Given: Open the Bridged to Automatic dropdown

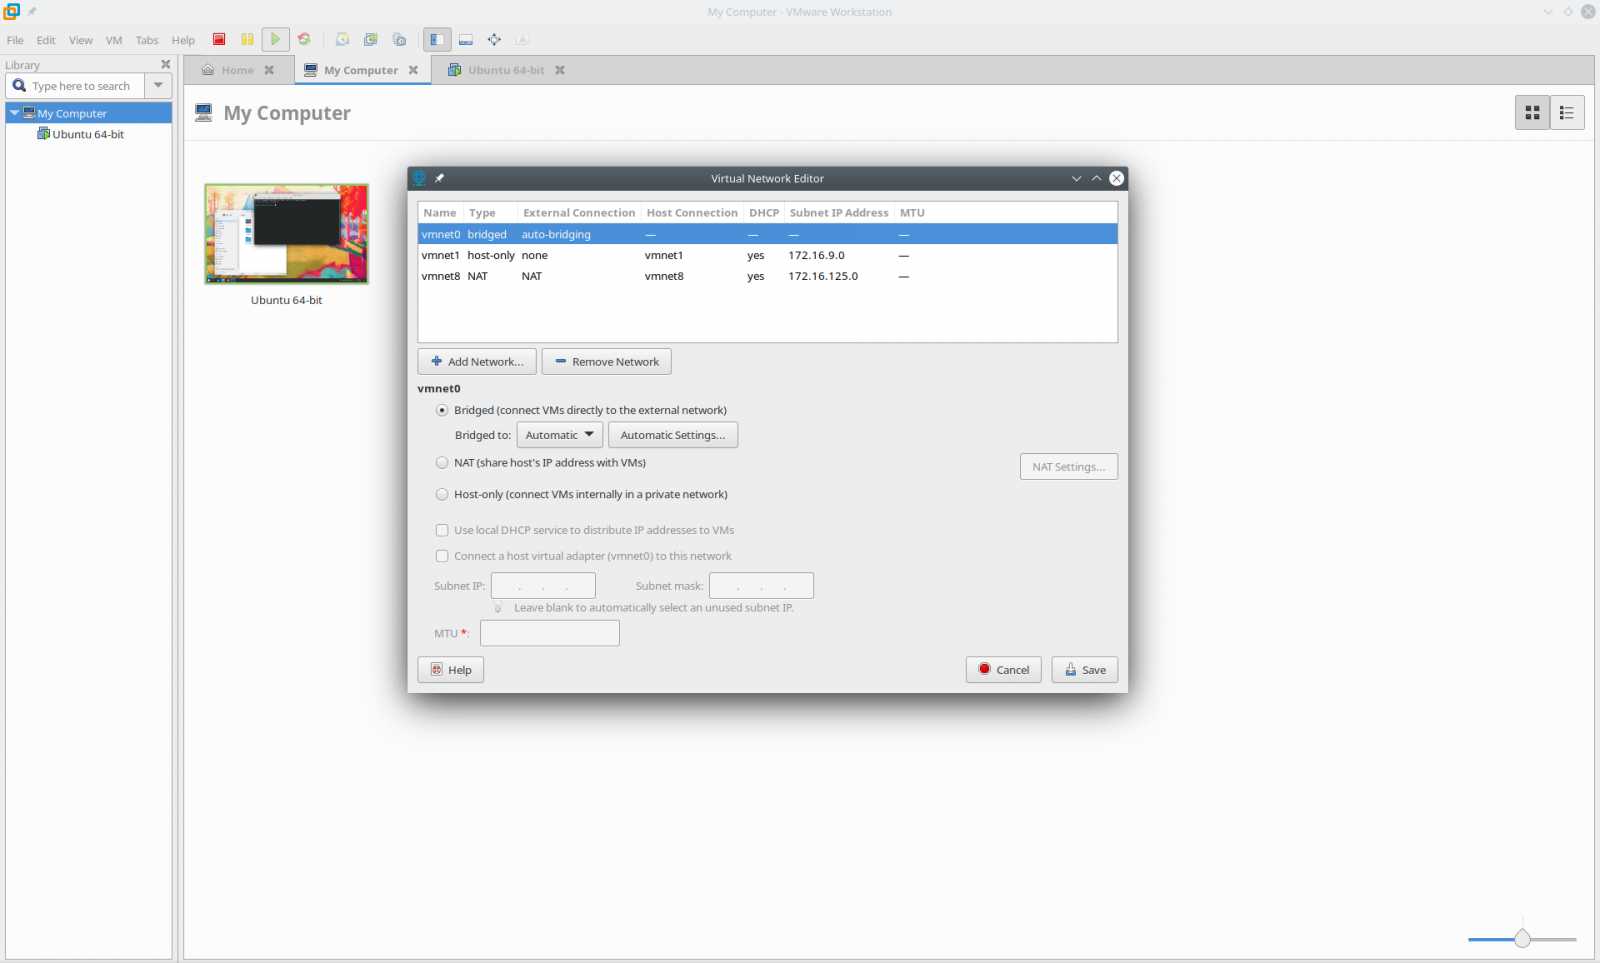Looking at the screenshot, I should (x=560, y=435).
